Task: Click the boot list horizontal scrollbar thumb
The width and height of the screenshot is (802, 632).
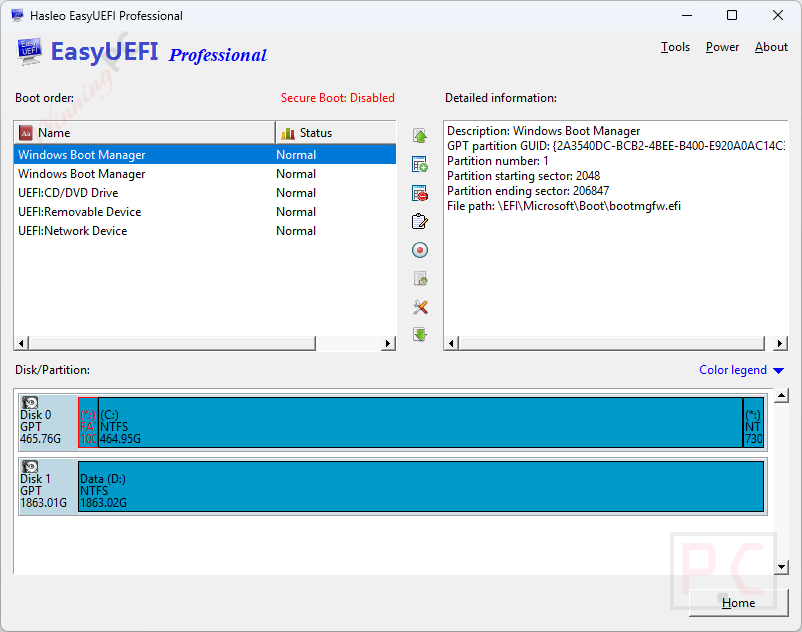Action: [172, 343]
